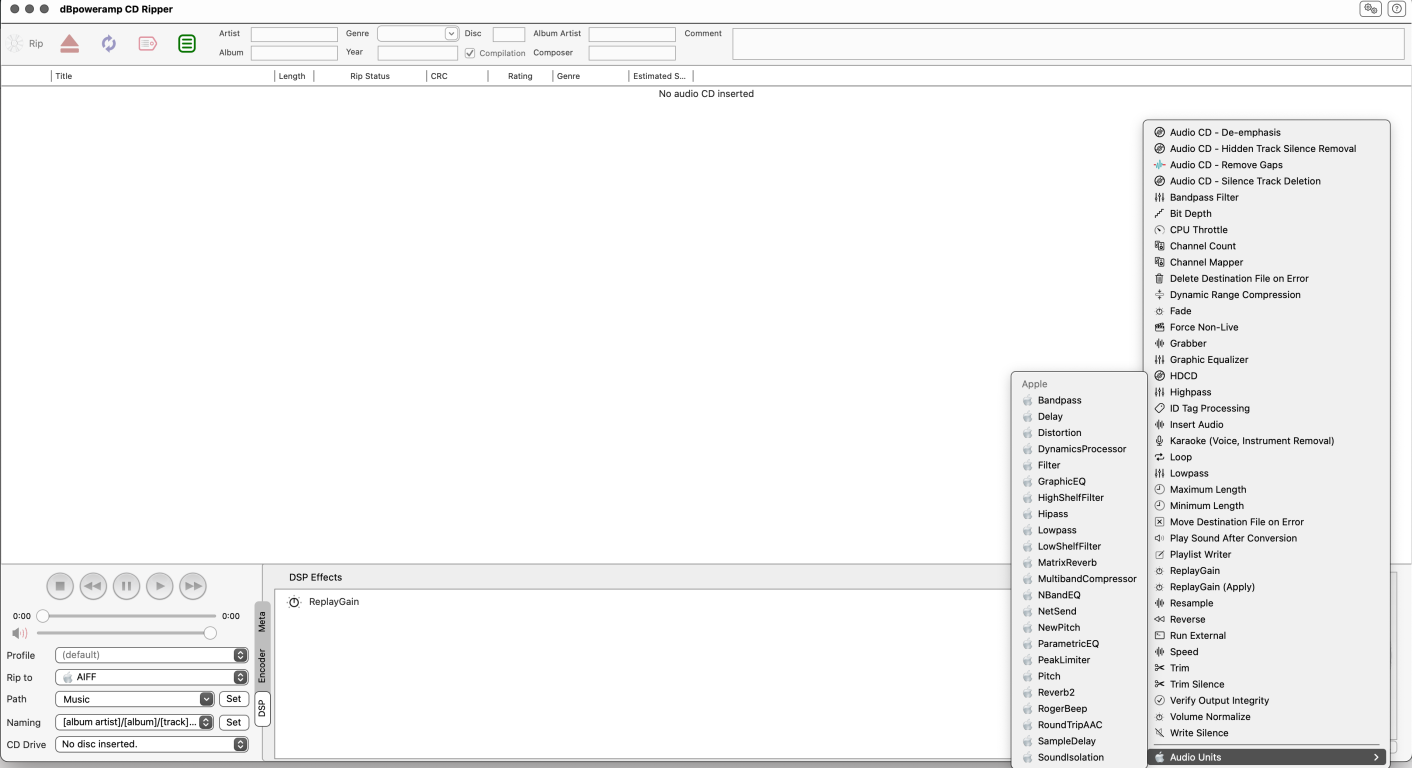
Task: Click the Loop arrows icon
Action: pos(1160,457)
